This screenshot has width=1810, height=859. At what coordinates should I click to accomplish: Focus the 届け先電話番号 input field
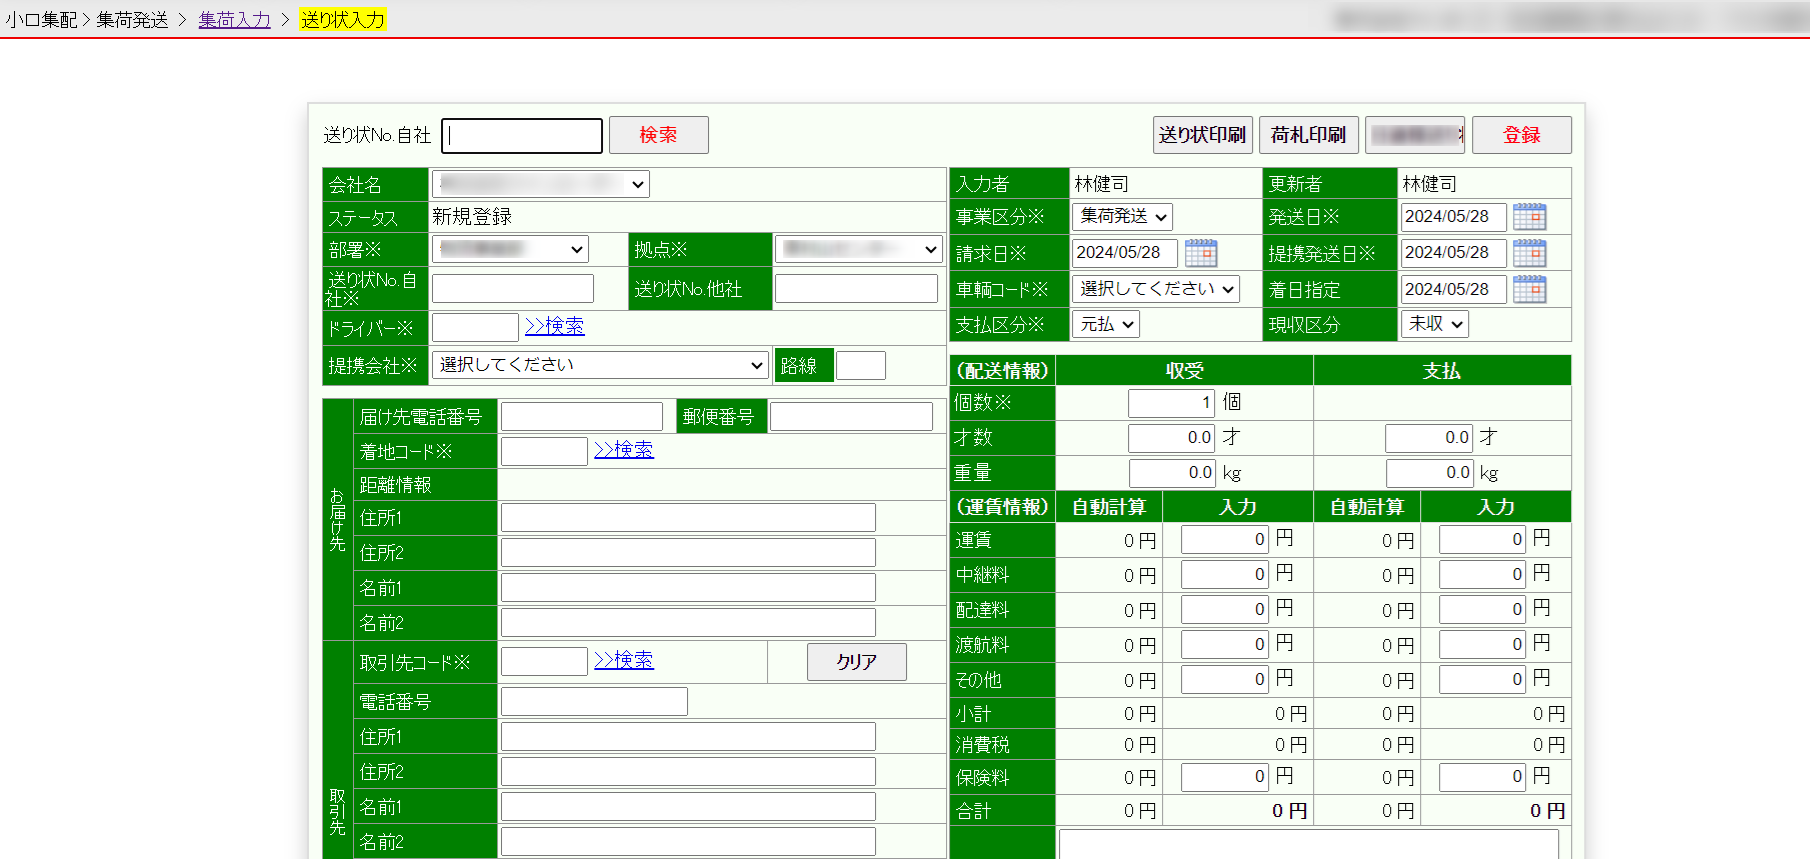click(581, 417)
